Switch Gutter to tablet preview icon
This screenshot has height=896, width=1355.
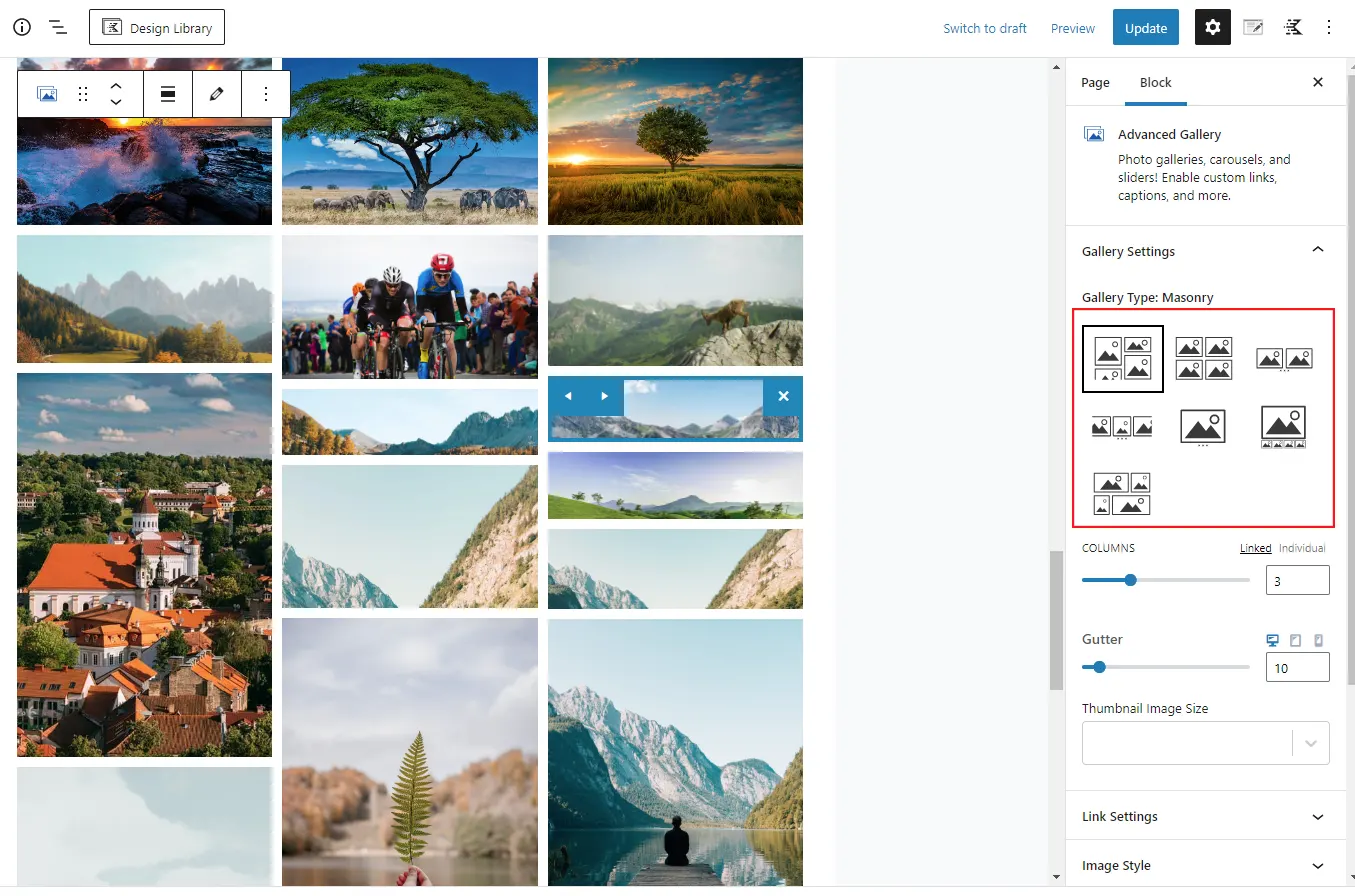click(1295, 639)
